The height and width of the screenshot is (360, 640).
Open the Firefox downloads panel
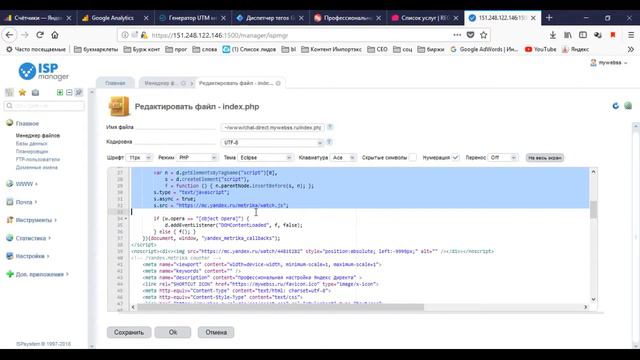[x=553, y=35]
